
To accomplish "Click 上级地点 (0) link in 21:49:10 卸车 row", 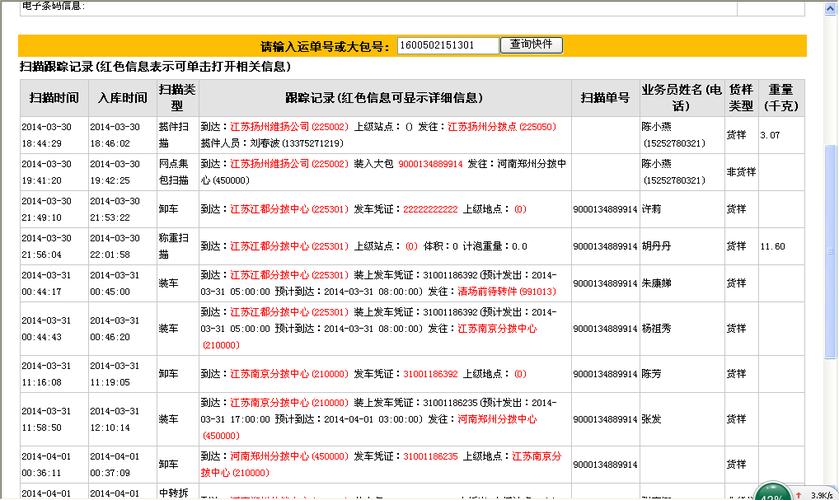I will click(519, 210).
